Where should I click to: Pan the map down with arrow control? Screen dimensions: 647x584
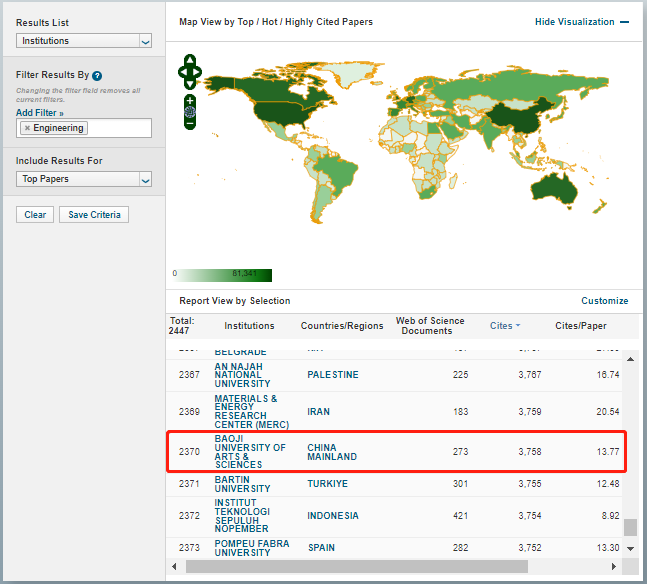[190, 83]
